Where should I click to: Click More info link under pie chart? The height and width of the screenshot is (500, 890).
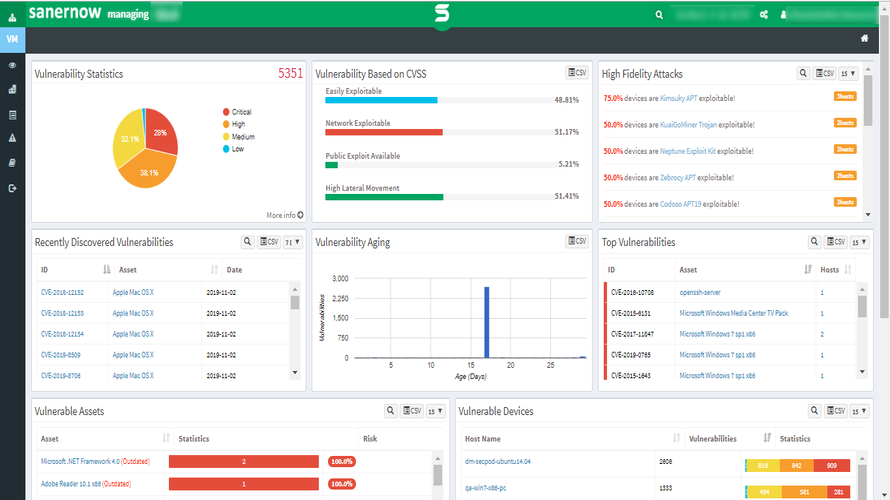[285, 215]
